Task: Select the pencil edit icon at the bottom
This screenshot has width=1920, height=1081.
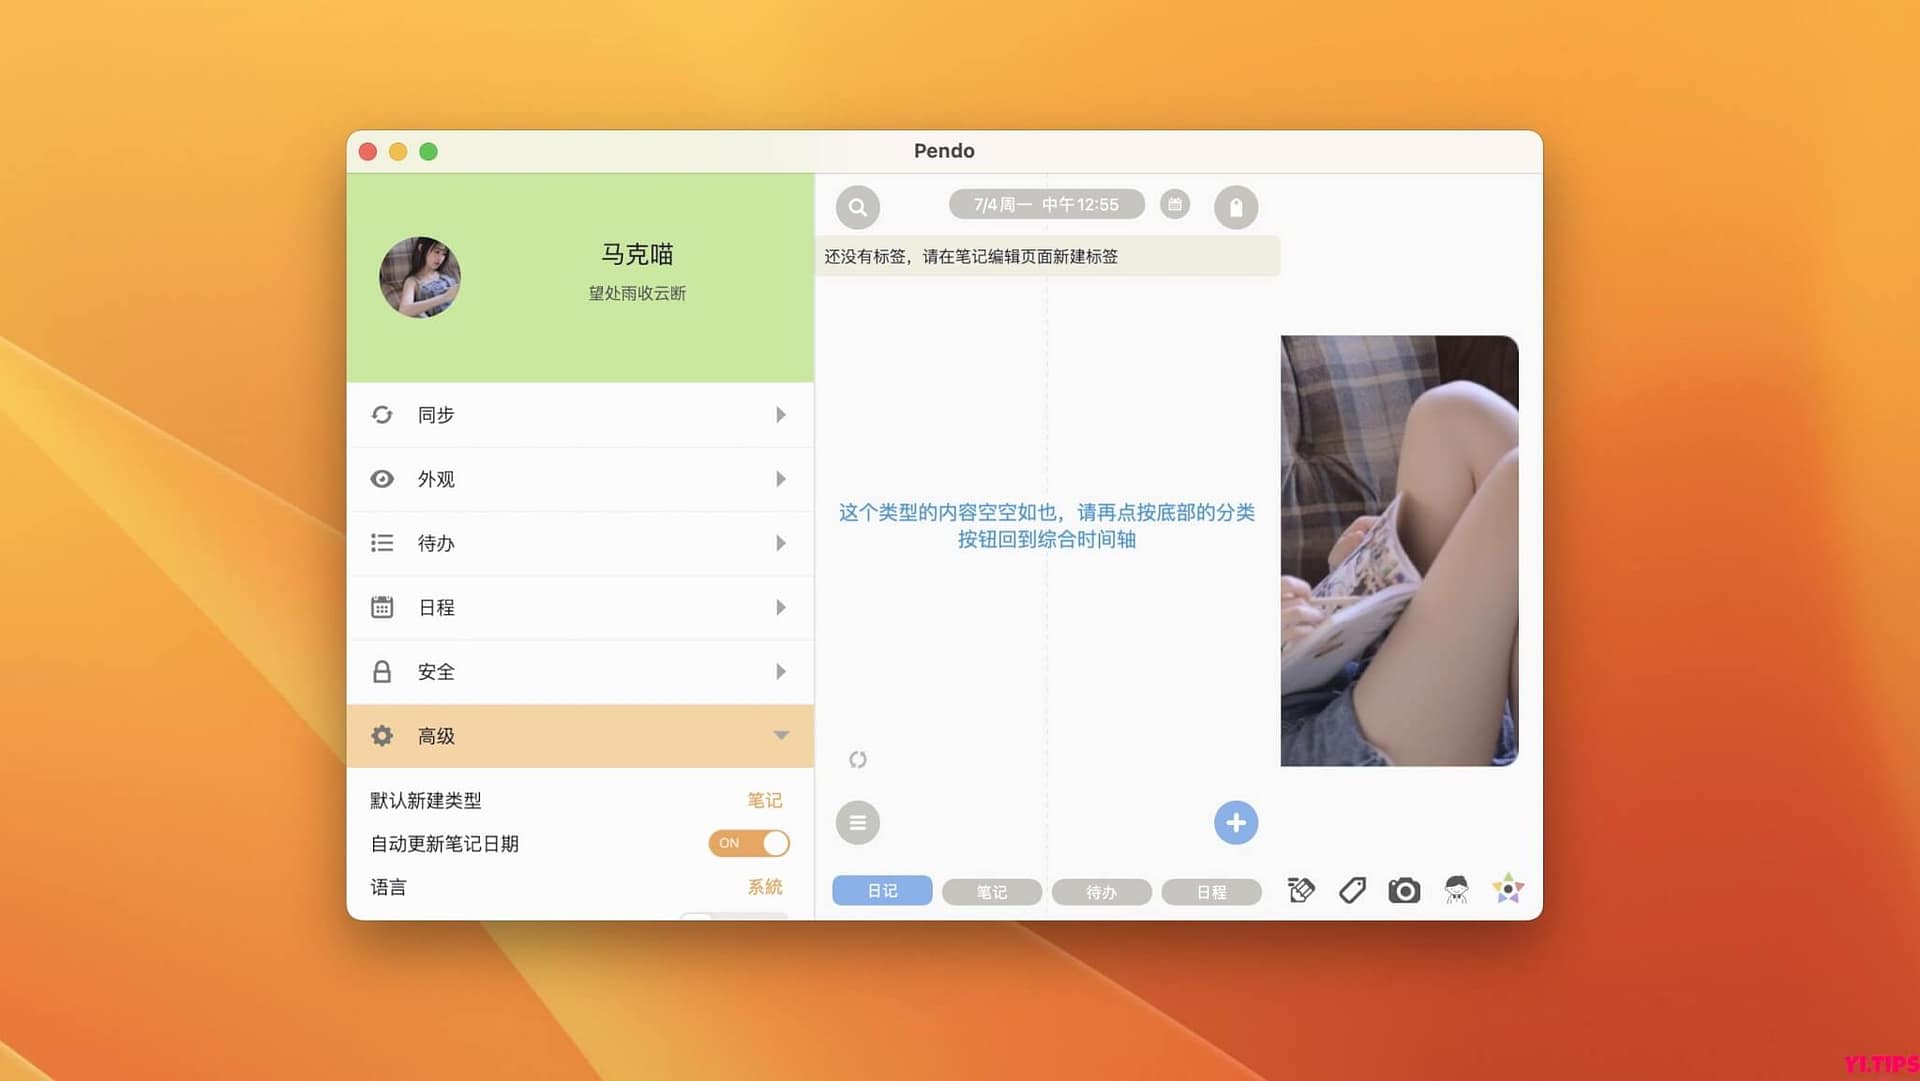Action: coord(1300,889)
